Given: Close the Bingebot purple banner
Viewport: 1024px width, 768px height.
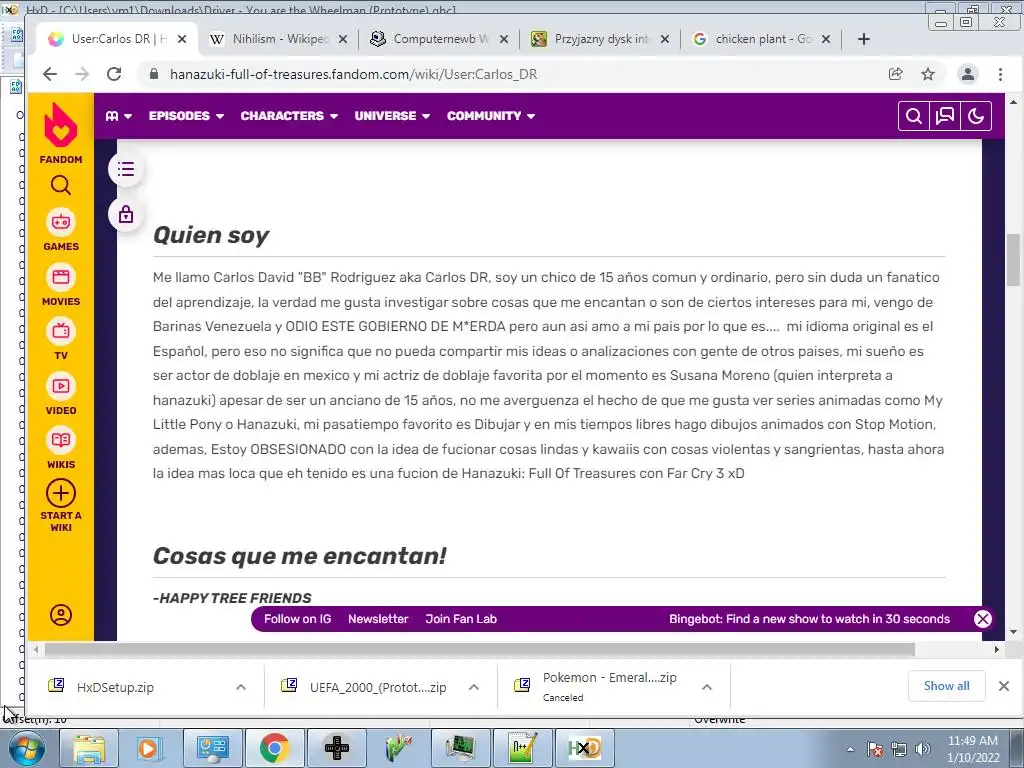Looking at the screenshot, I should 982,619.
